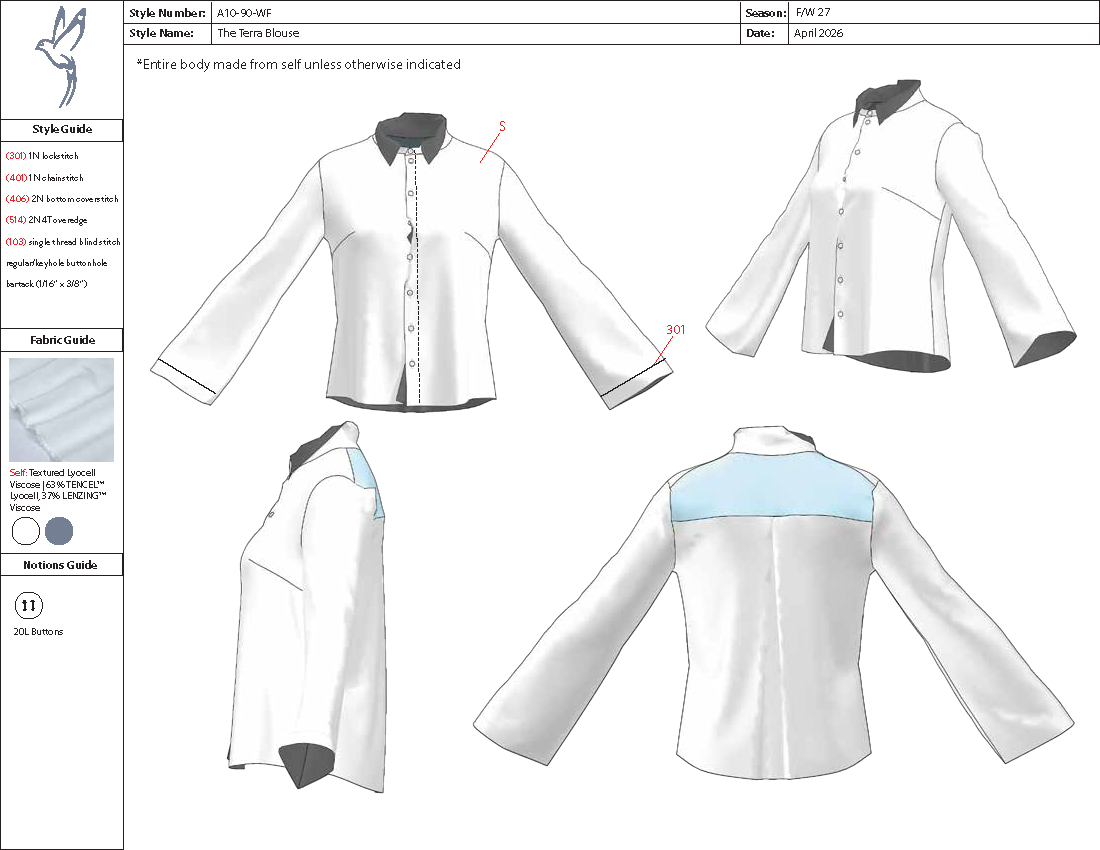Select the 20L Buttons notion icon
1100x850 pixels.
click(x=31, y=604)
